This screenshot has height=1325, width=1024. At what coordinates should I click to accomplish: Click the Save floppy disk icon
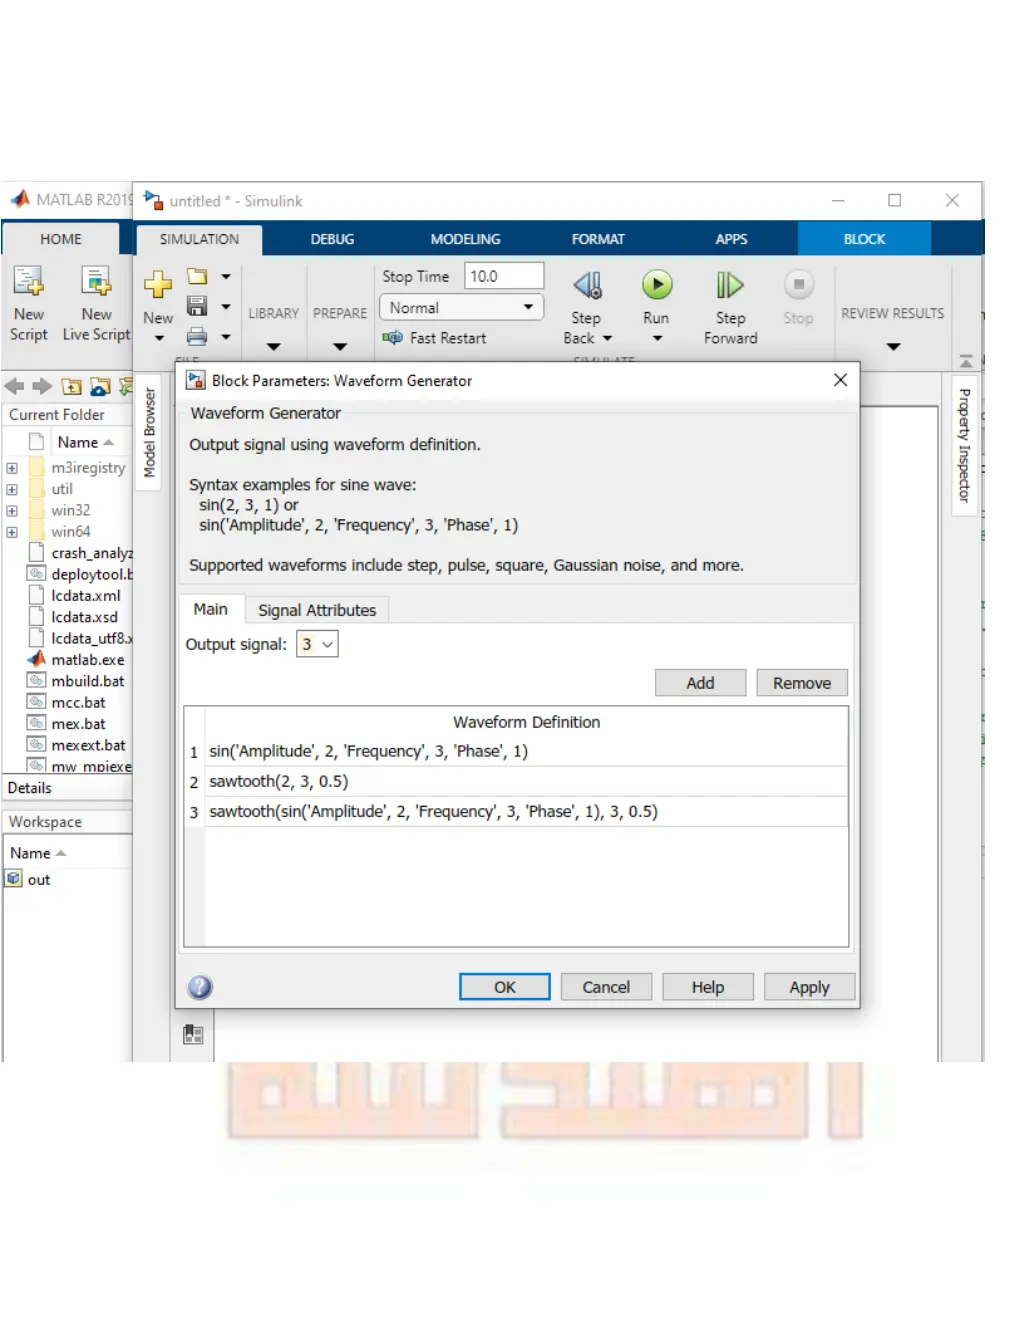(197, 306)
